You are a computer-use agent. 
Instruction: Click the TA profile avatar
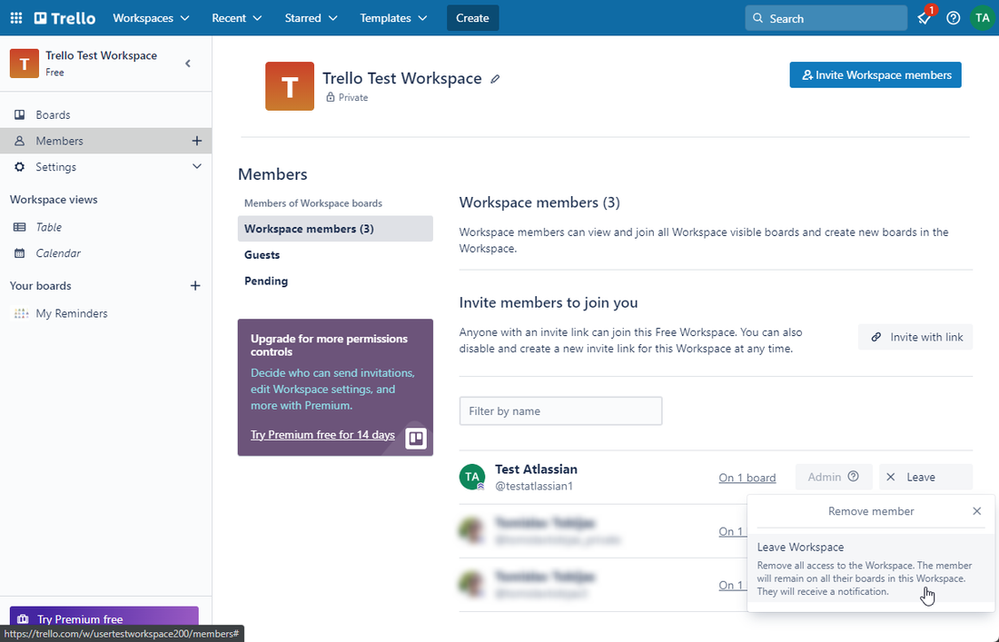pyautogui.click(x=981, y=17)
